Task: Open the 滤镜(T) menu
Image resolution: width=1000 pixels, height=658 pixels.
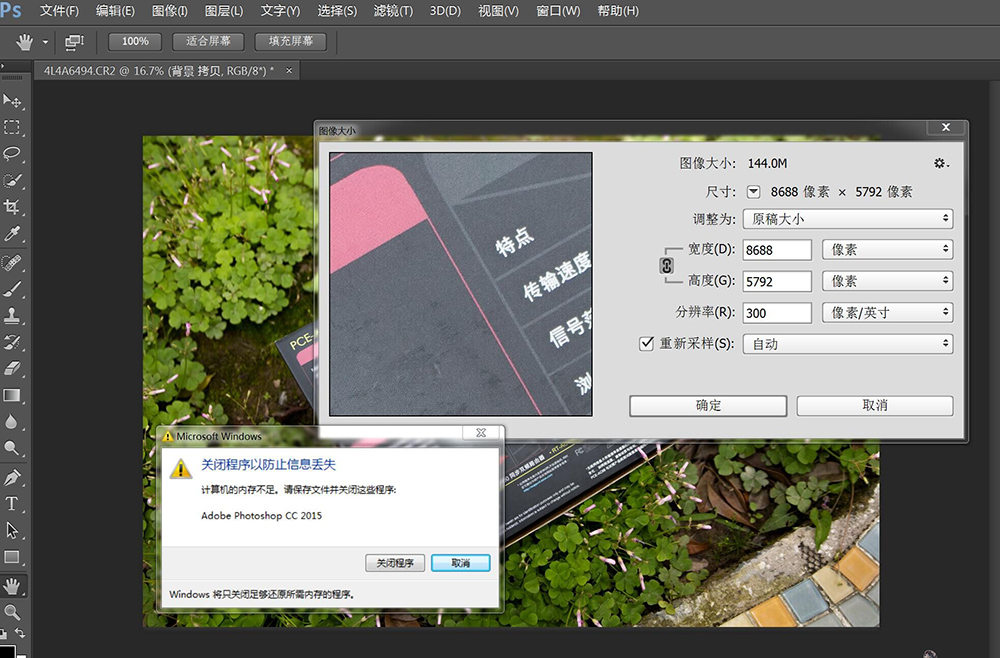Action: point(392,11)
